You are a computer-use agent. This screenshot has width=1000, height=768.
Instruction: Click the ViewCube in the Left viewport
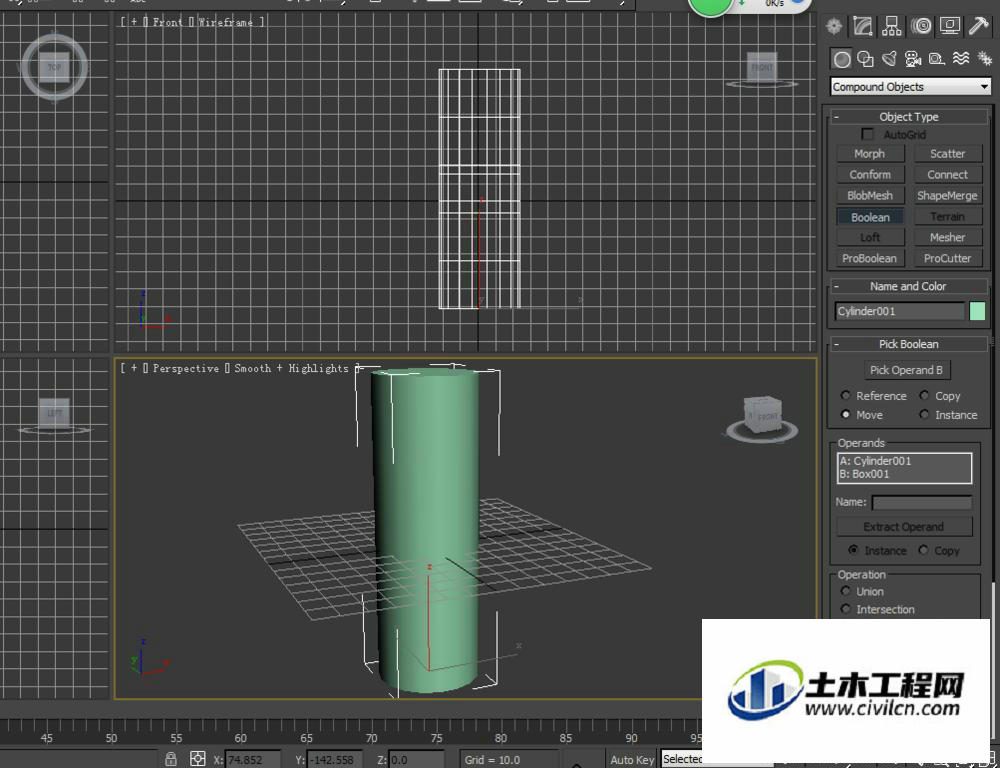(x=54, y=415)
